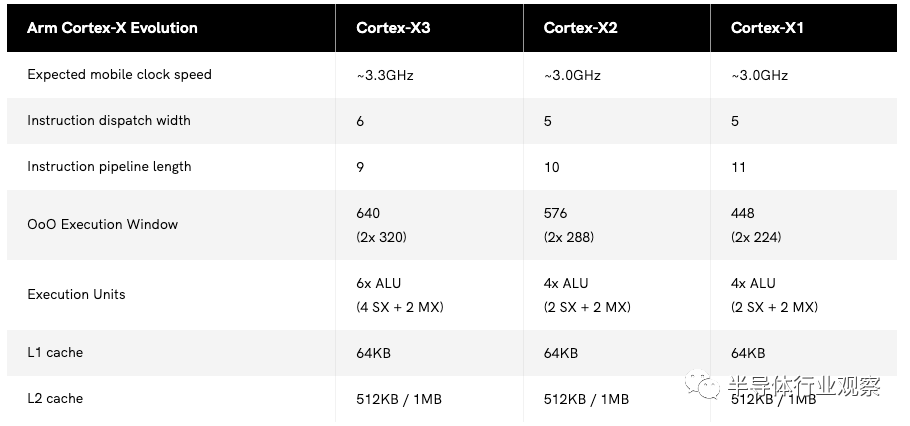Click the Cortex-X3 column header
The height and width of the screenshot is (426, 910).
(x=393, y=28)
